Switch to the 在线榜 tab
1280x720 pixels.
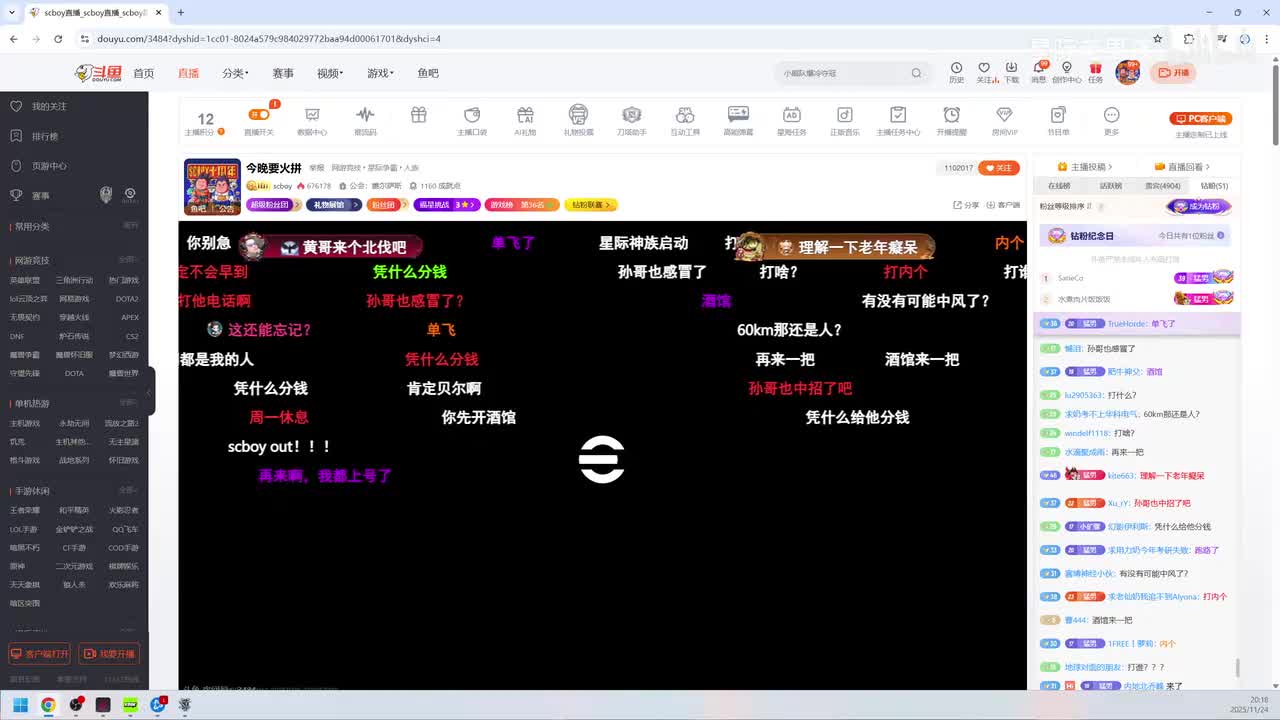click(x=1059, y=186)
